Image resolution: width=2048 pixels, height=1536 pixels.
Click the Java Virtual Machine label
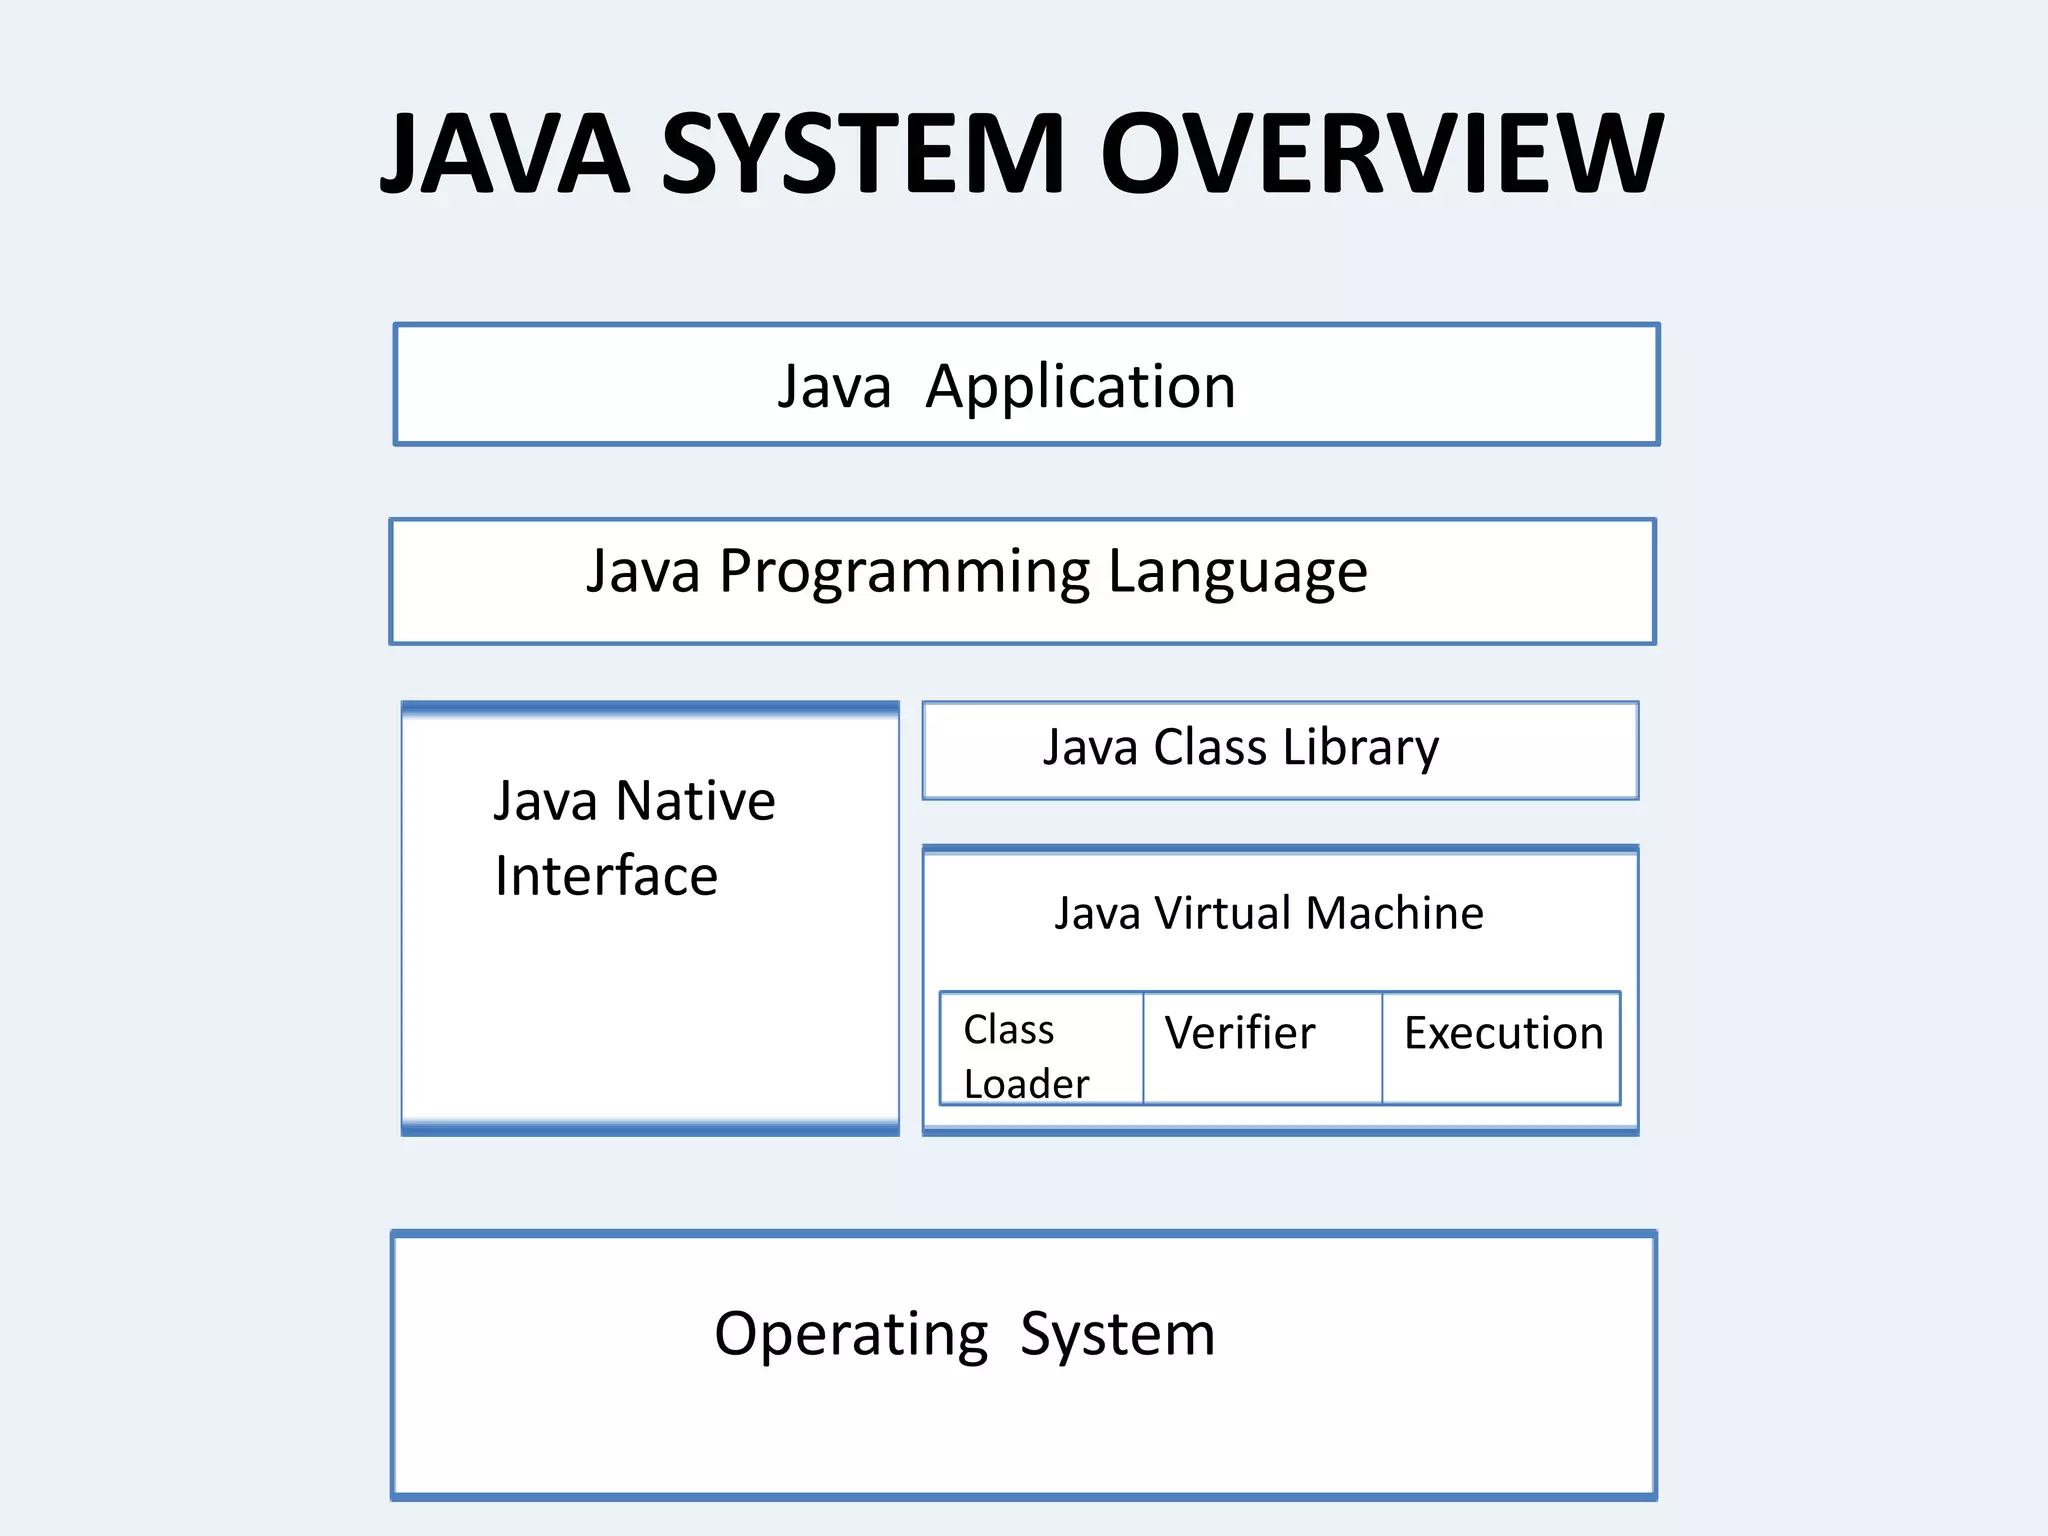[x=1268, y=913]
